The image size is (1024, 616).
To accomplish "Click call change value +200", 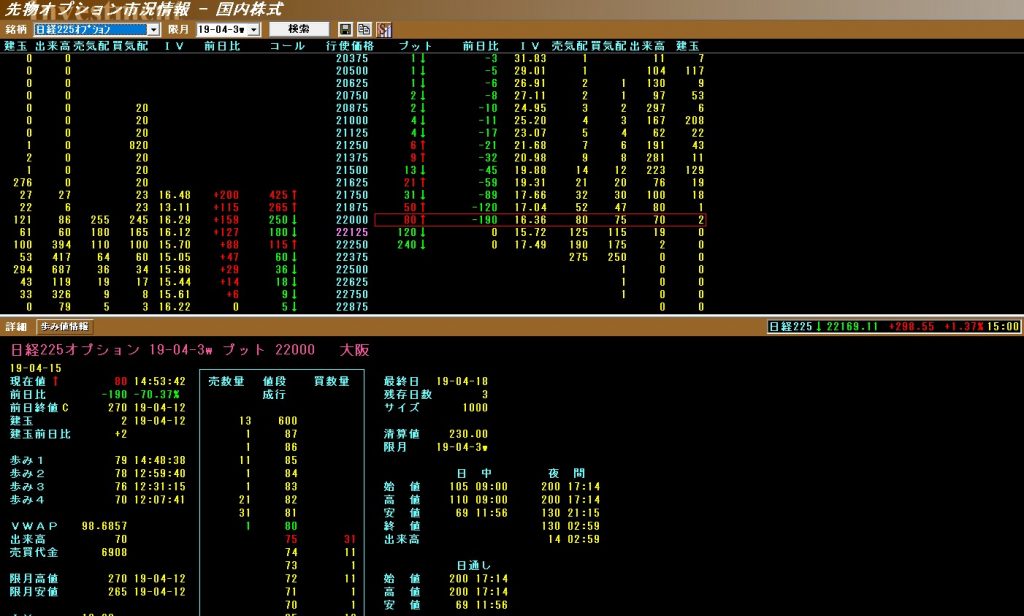I will pyautogui.click(x=226, y=195).
